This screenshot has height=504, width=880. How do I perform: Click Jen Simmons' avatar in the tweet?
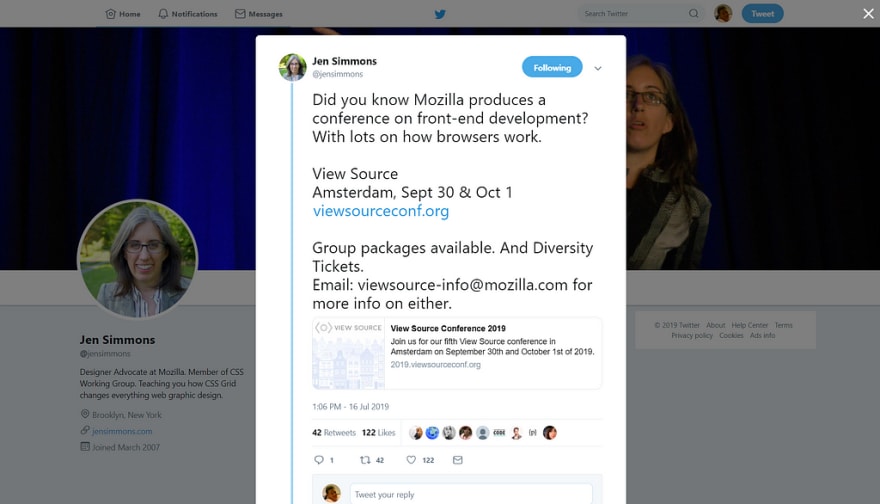coord(292,67)
